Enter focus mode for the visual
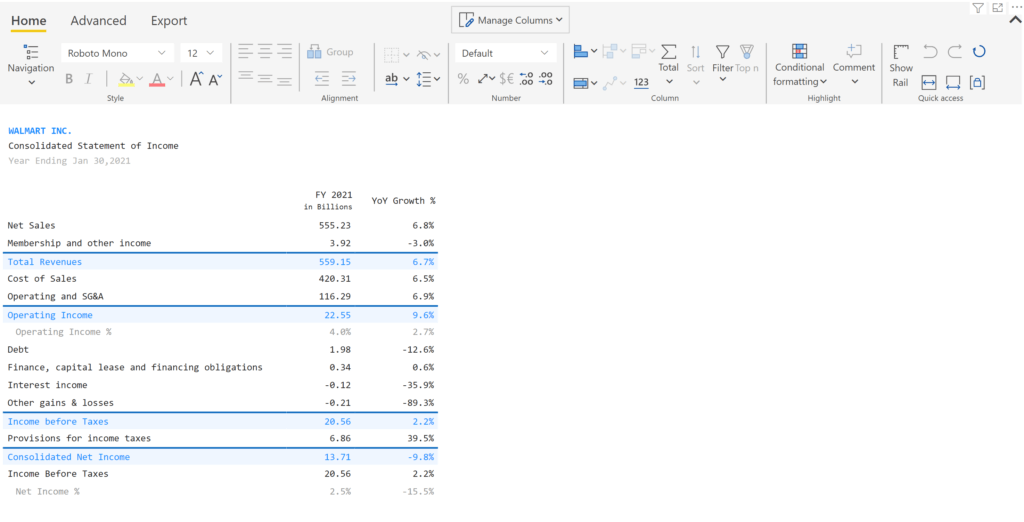1024x522 pixels. 997,8
